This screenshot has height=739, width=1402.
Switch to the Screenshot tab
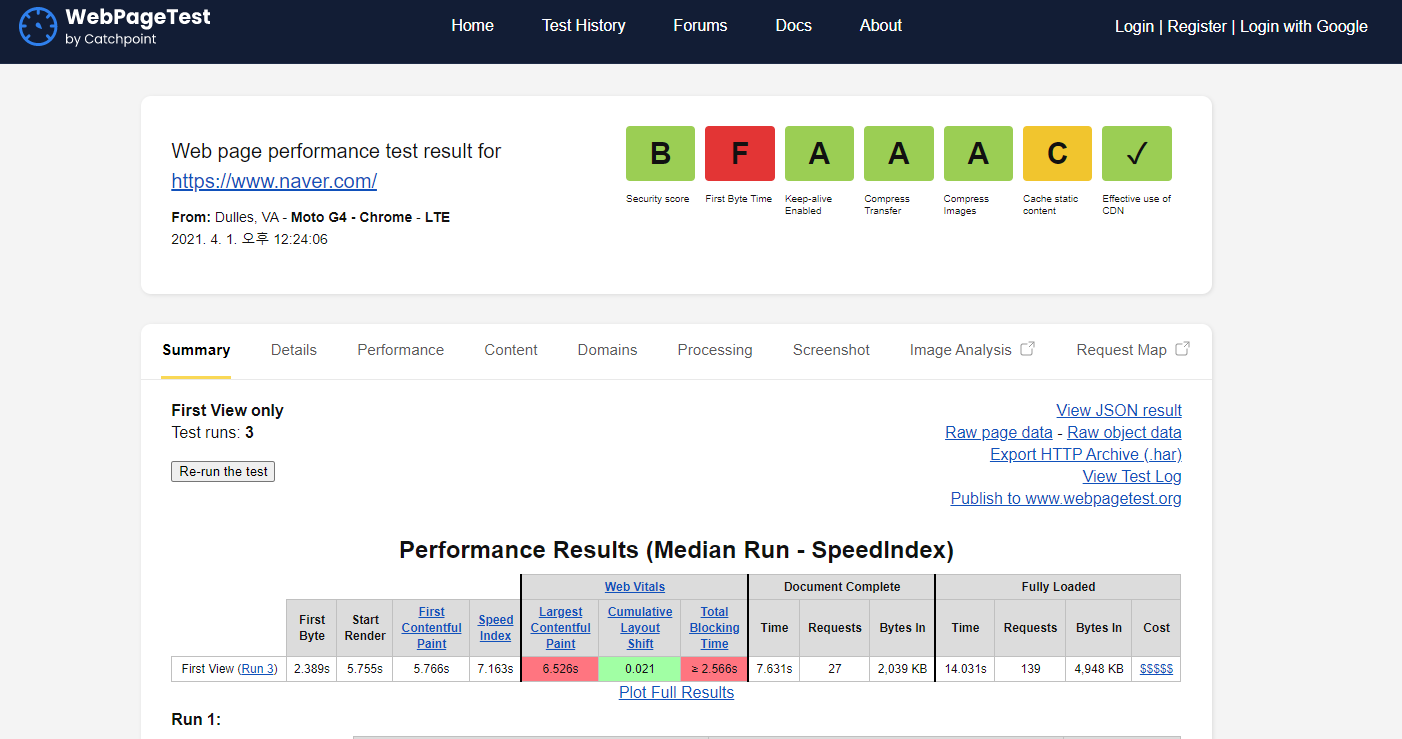click(x=831, y=350)
